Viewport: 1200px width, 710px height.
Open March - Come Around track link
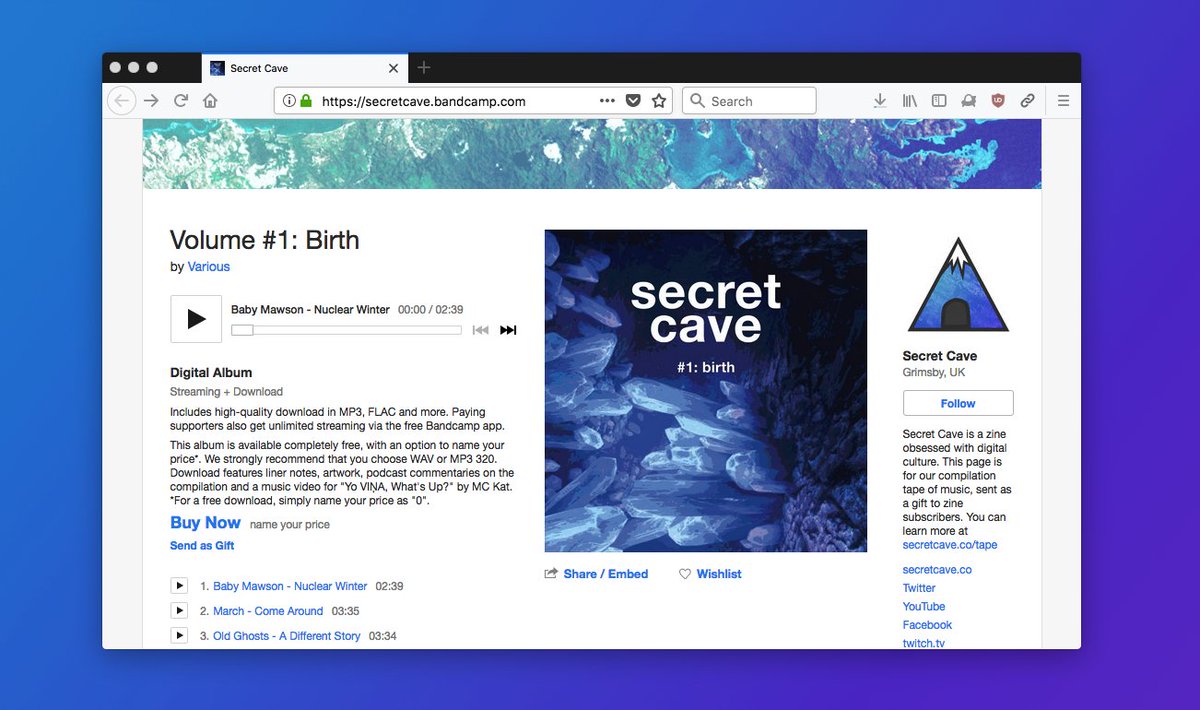(268, 611)
